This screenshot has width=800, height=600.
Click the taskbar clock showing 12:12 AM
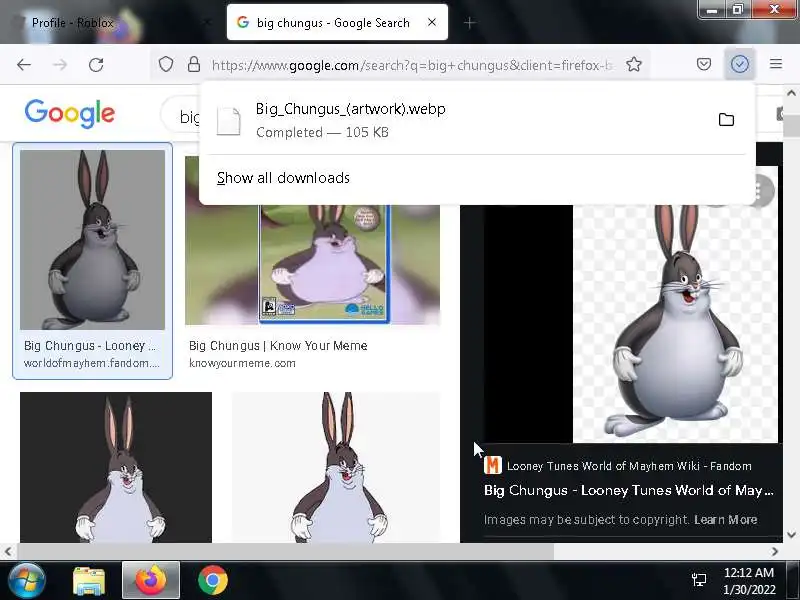pos(749,581)
